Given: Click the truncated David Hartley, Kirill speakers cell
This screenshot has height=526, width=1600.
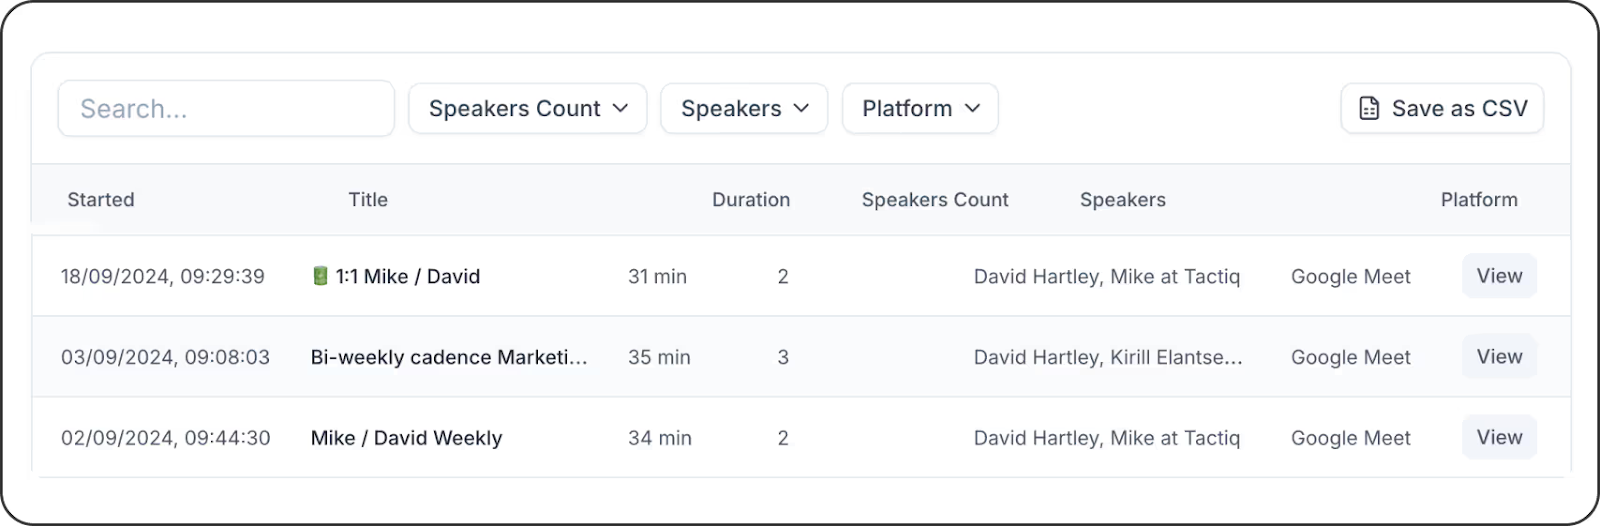Looking at the screenshot, I should pyautogui.click(x=1107, y=357).
